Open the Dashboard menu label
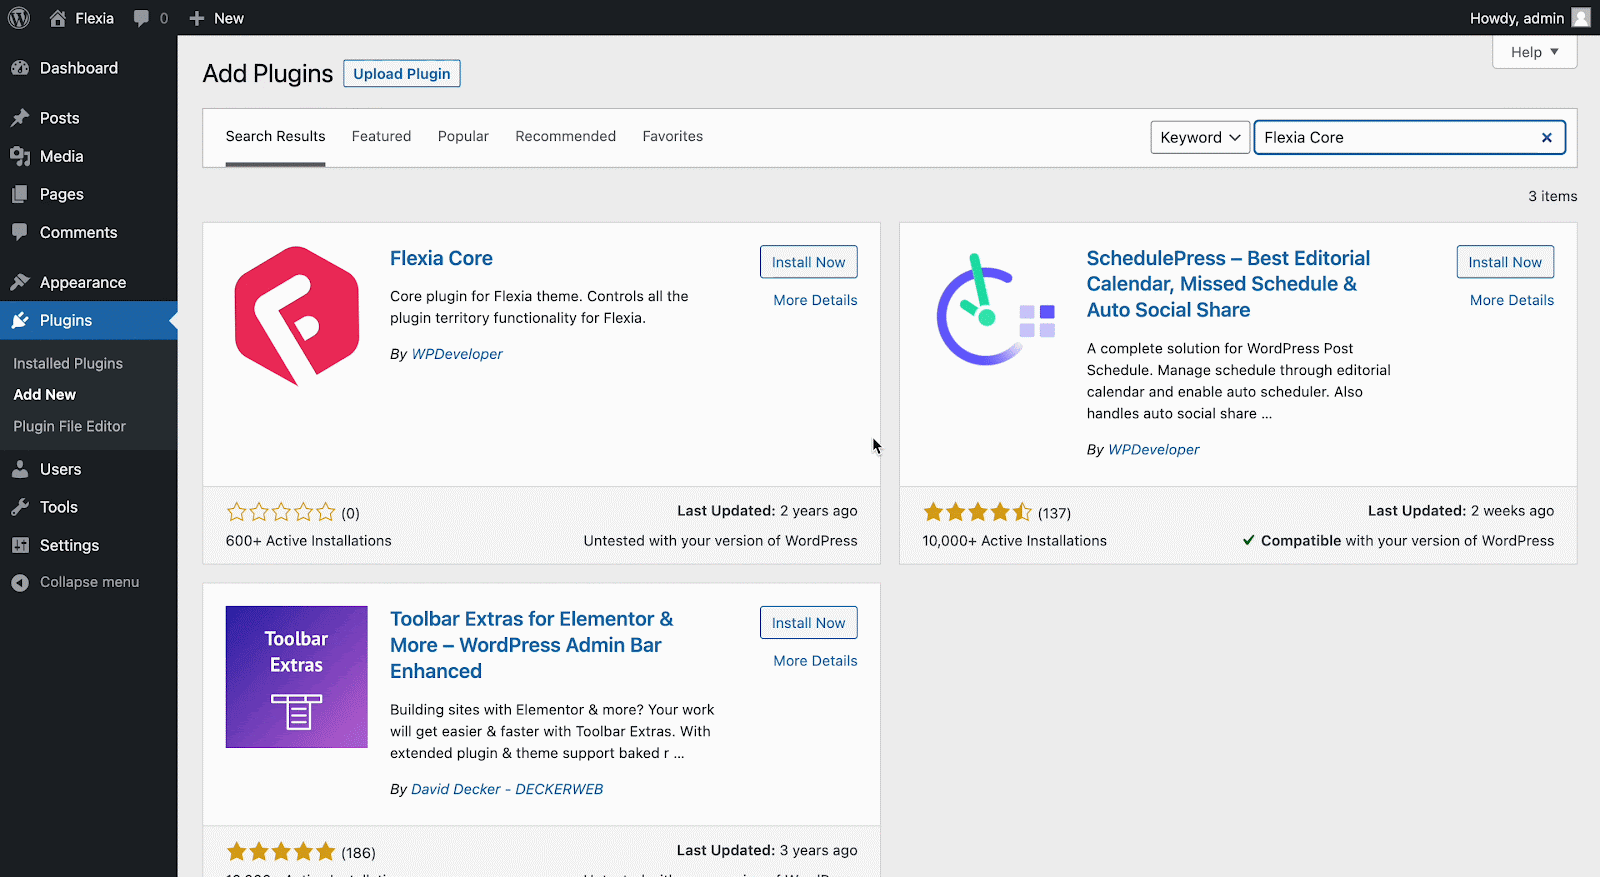This screenshot has height=877, width=1600. [x=79, y=68]
